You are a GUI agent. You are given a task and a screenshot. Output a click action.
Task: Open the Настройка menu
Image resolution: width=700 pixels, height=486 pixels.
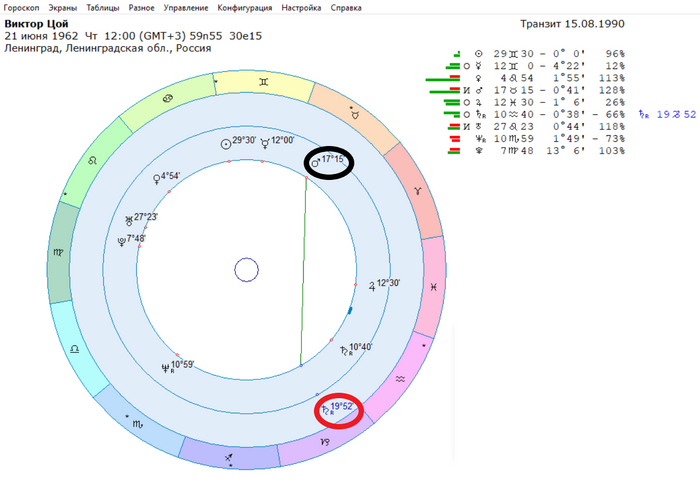tap(301, 8)
